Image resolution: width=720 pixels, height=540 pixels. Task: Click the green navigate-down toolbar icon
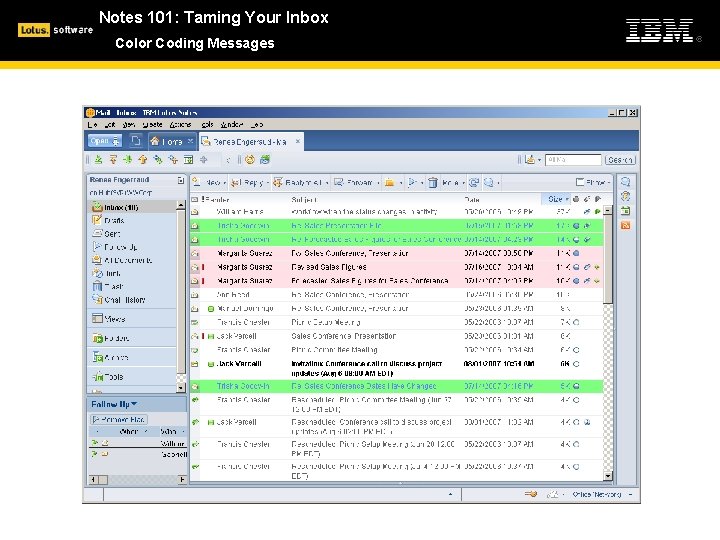tap(98, 159)
